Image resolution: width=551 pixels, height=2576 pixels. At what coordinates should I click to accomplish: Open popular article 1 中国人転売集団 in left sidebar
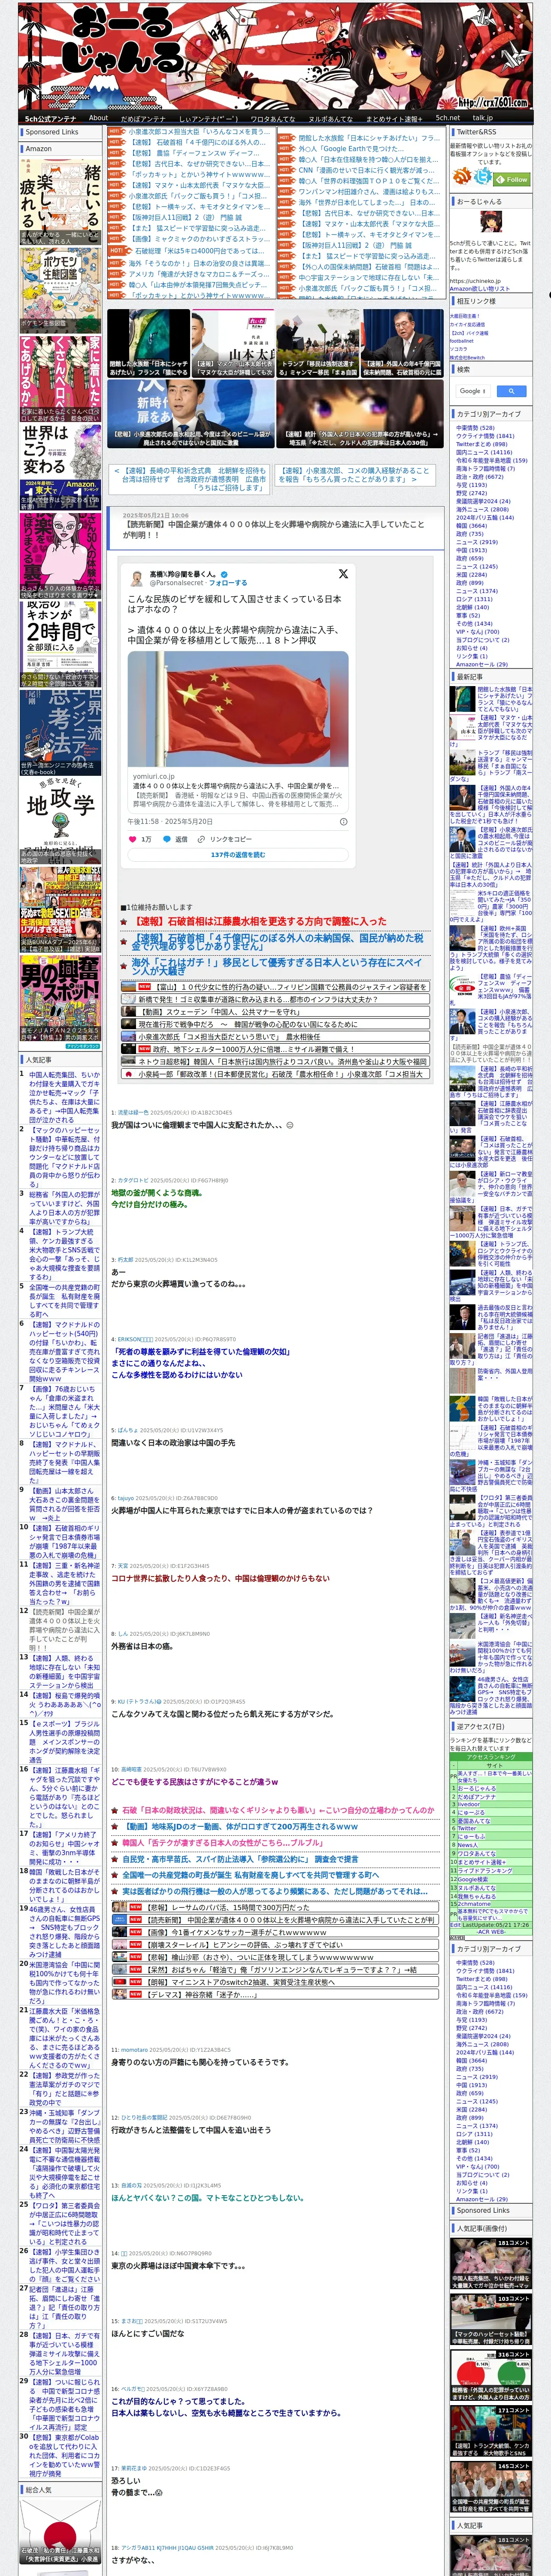[x=64, y=1097]
